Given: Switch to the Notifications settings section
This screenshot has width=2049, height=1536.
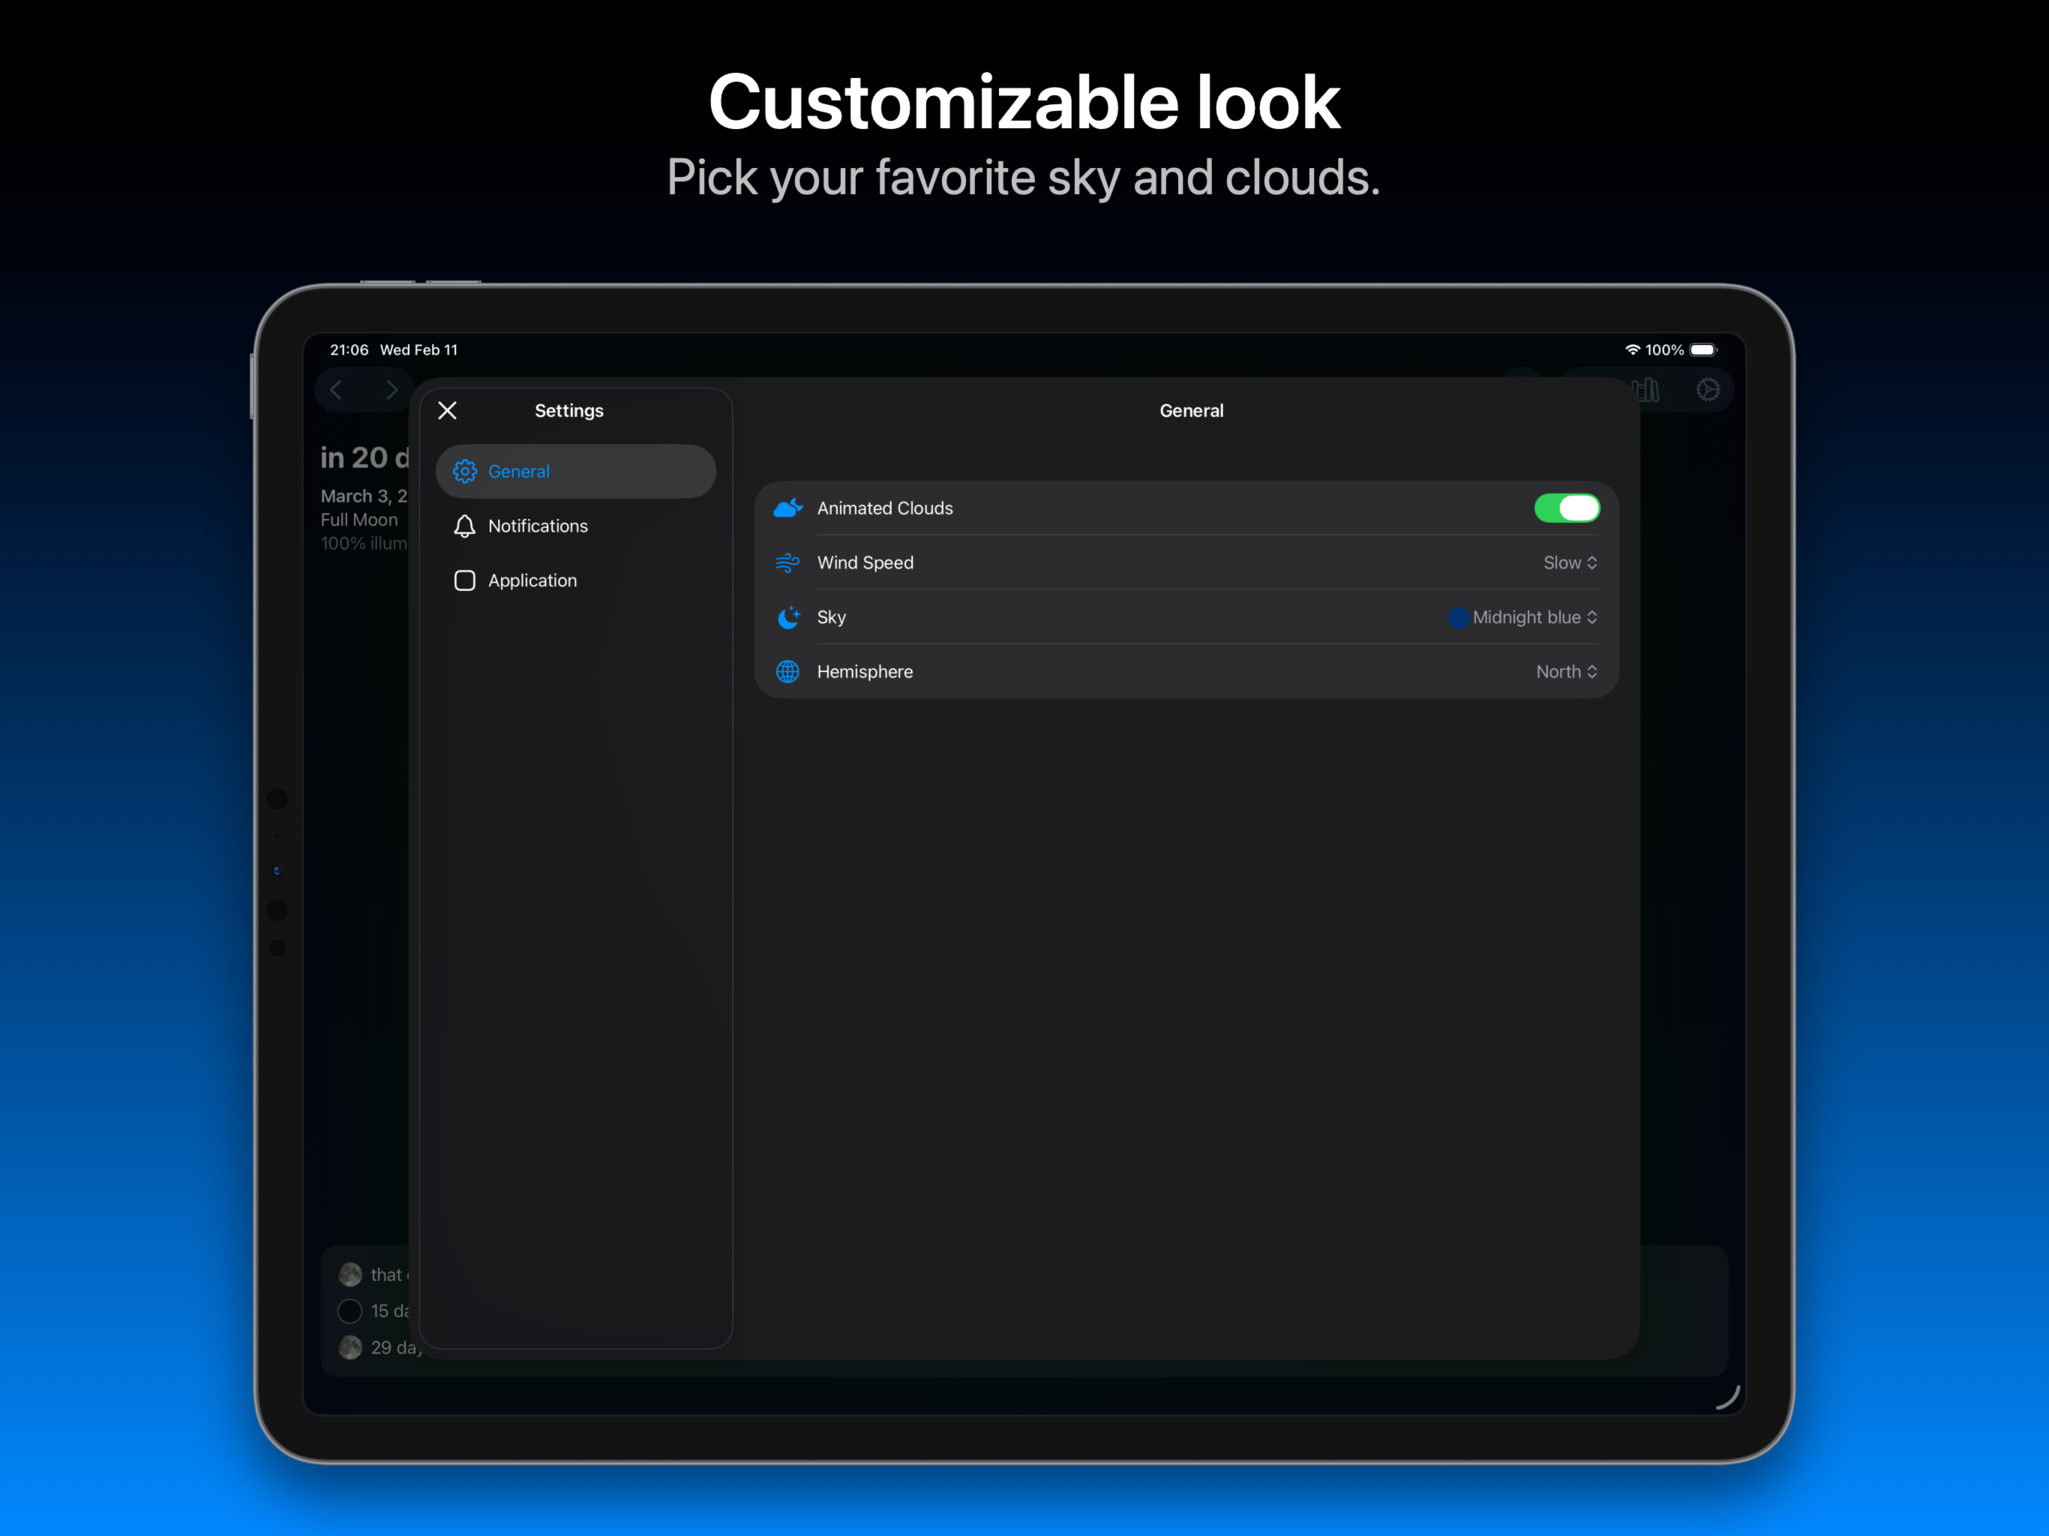Looking at the screenshot, I should (538, 526).
